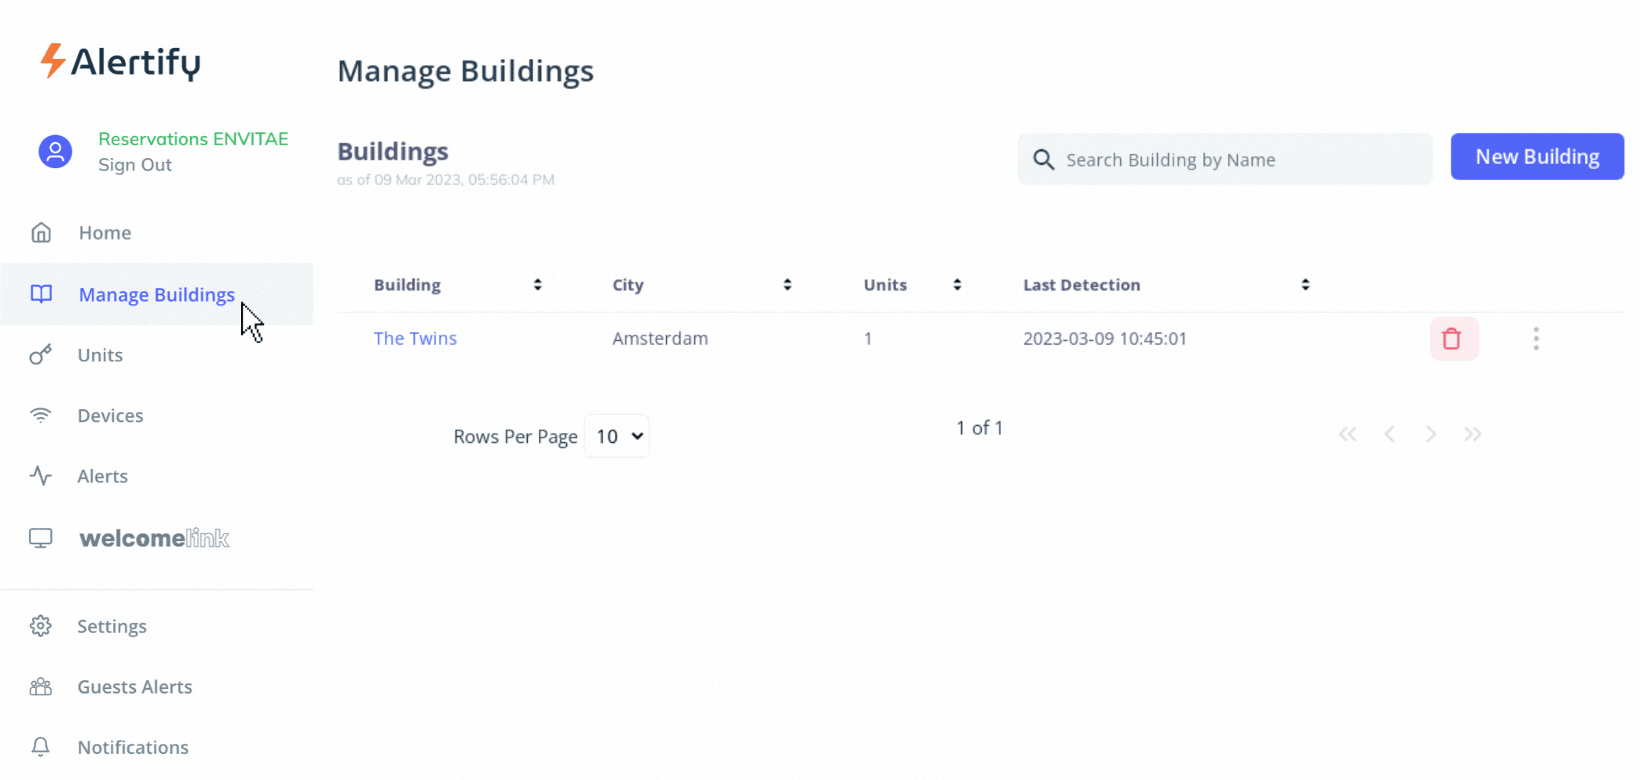Screen dimensions: 1640x780
Task: Click the Sign Out link
Action: click(x=135, y=165)
